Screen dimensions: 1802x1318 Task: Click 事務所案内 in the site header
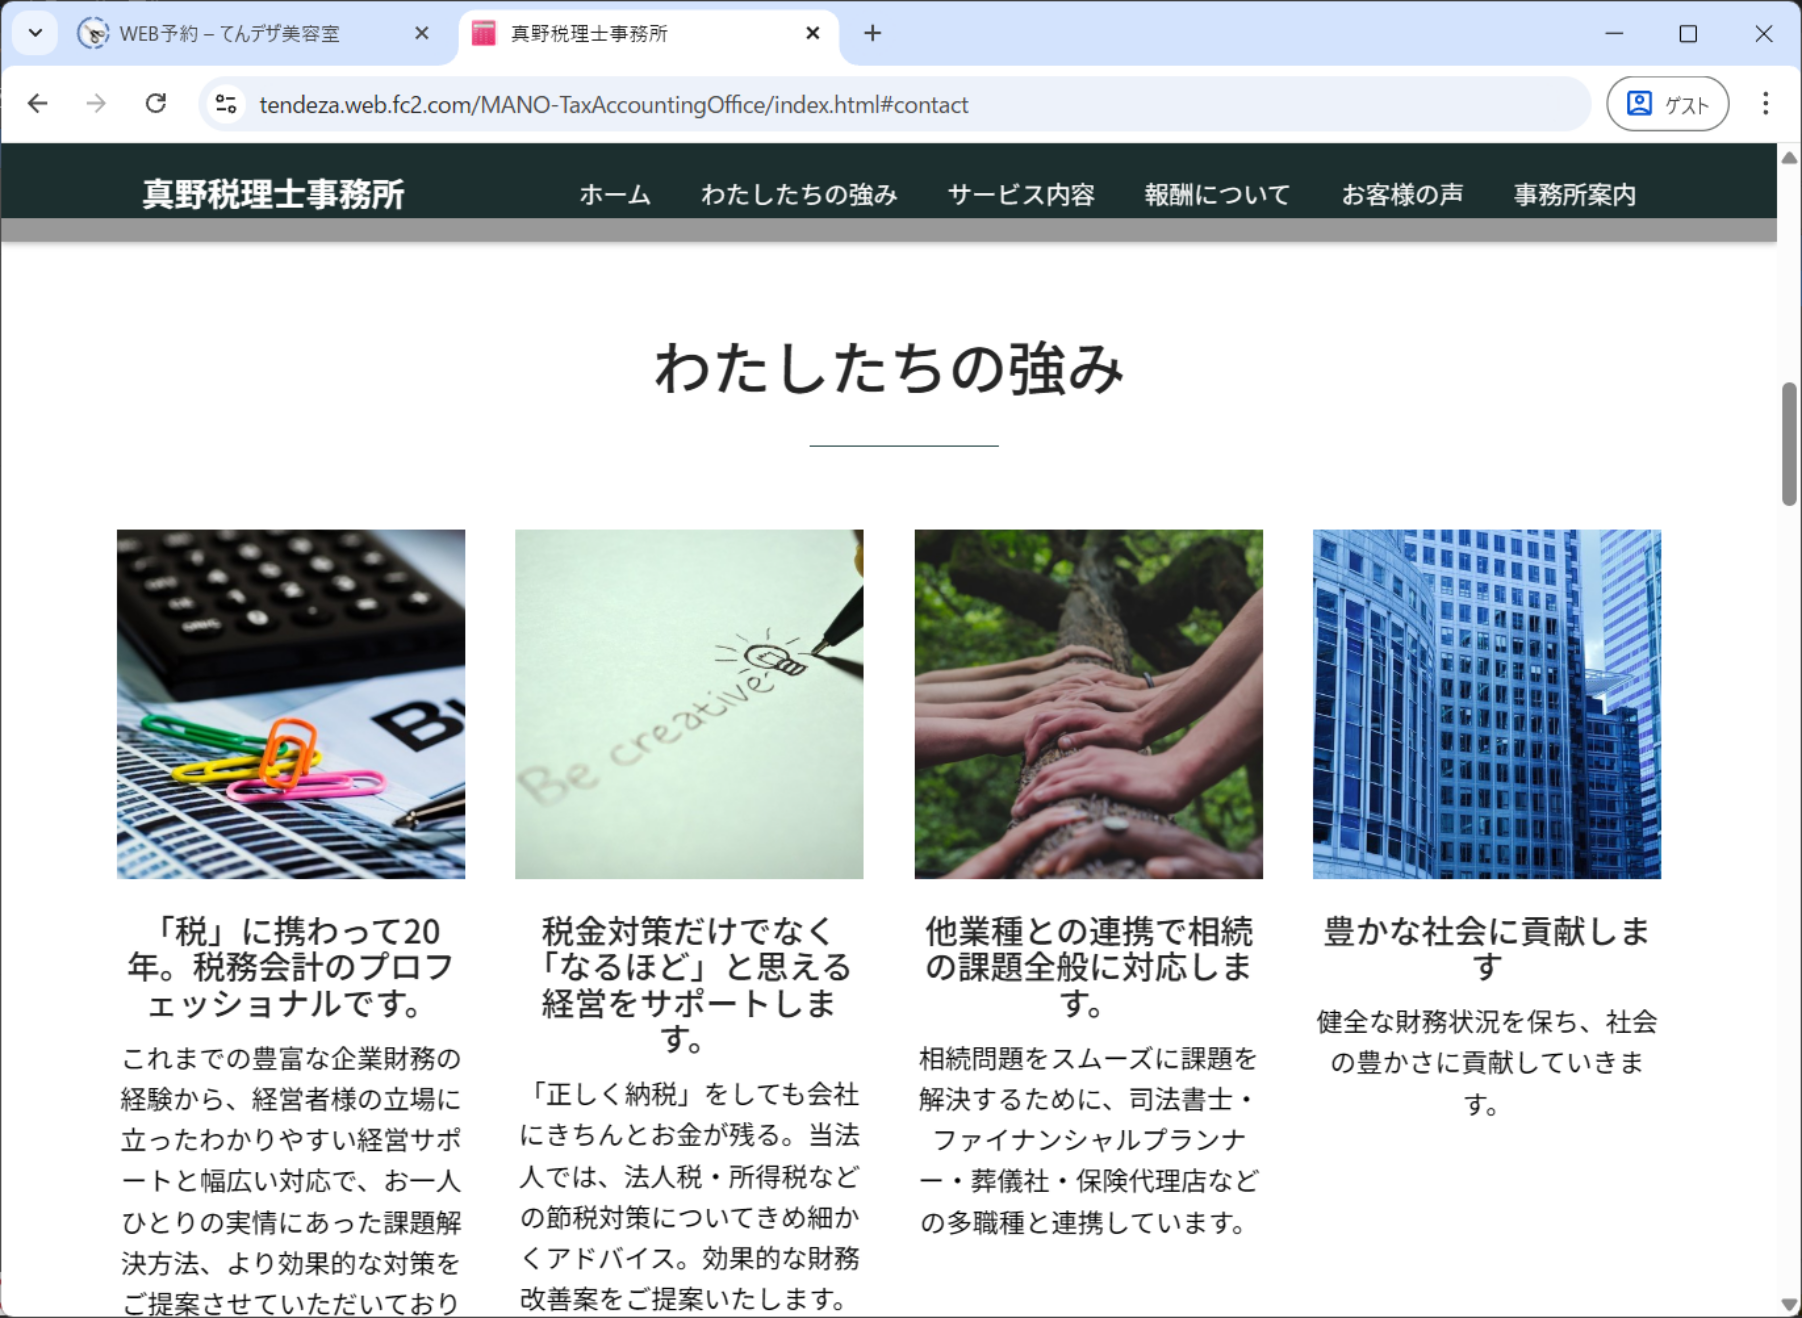[1574, 194]
